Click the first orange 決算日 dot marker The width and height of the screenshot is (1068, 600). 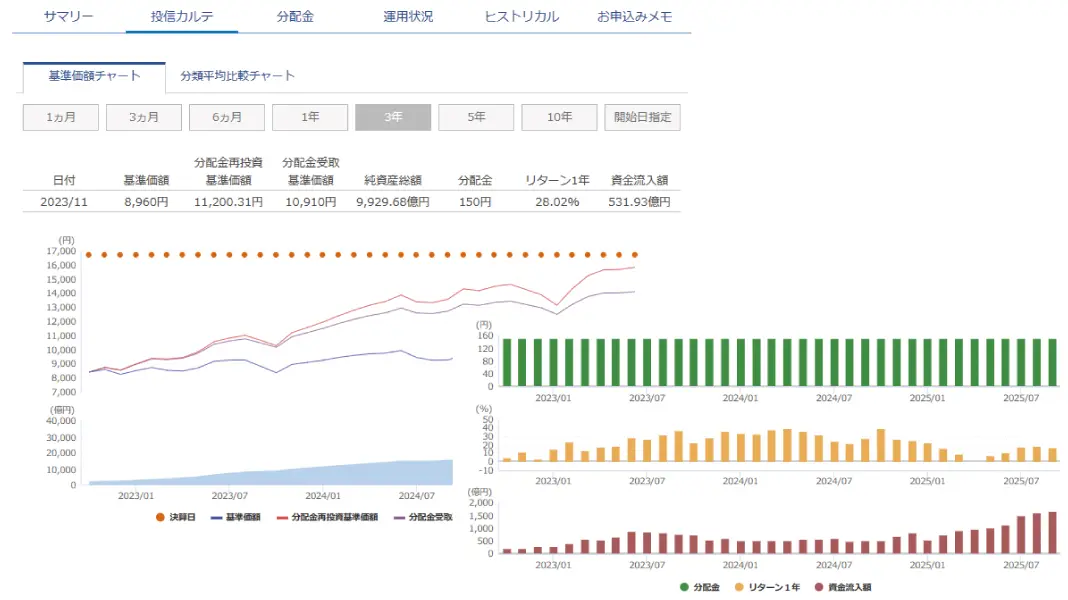(89, 255)
